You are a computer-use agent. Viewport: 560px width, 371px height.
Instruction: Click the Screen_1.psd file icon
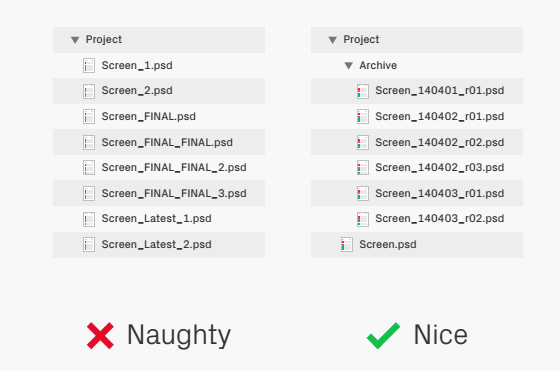point(89,66)
